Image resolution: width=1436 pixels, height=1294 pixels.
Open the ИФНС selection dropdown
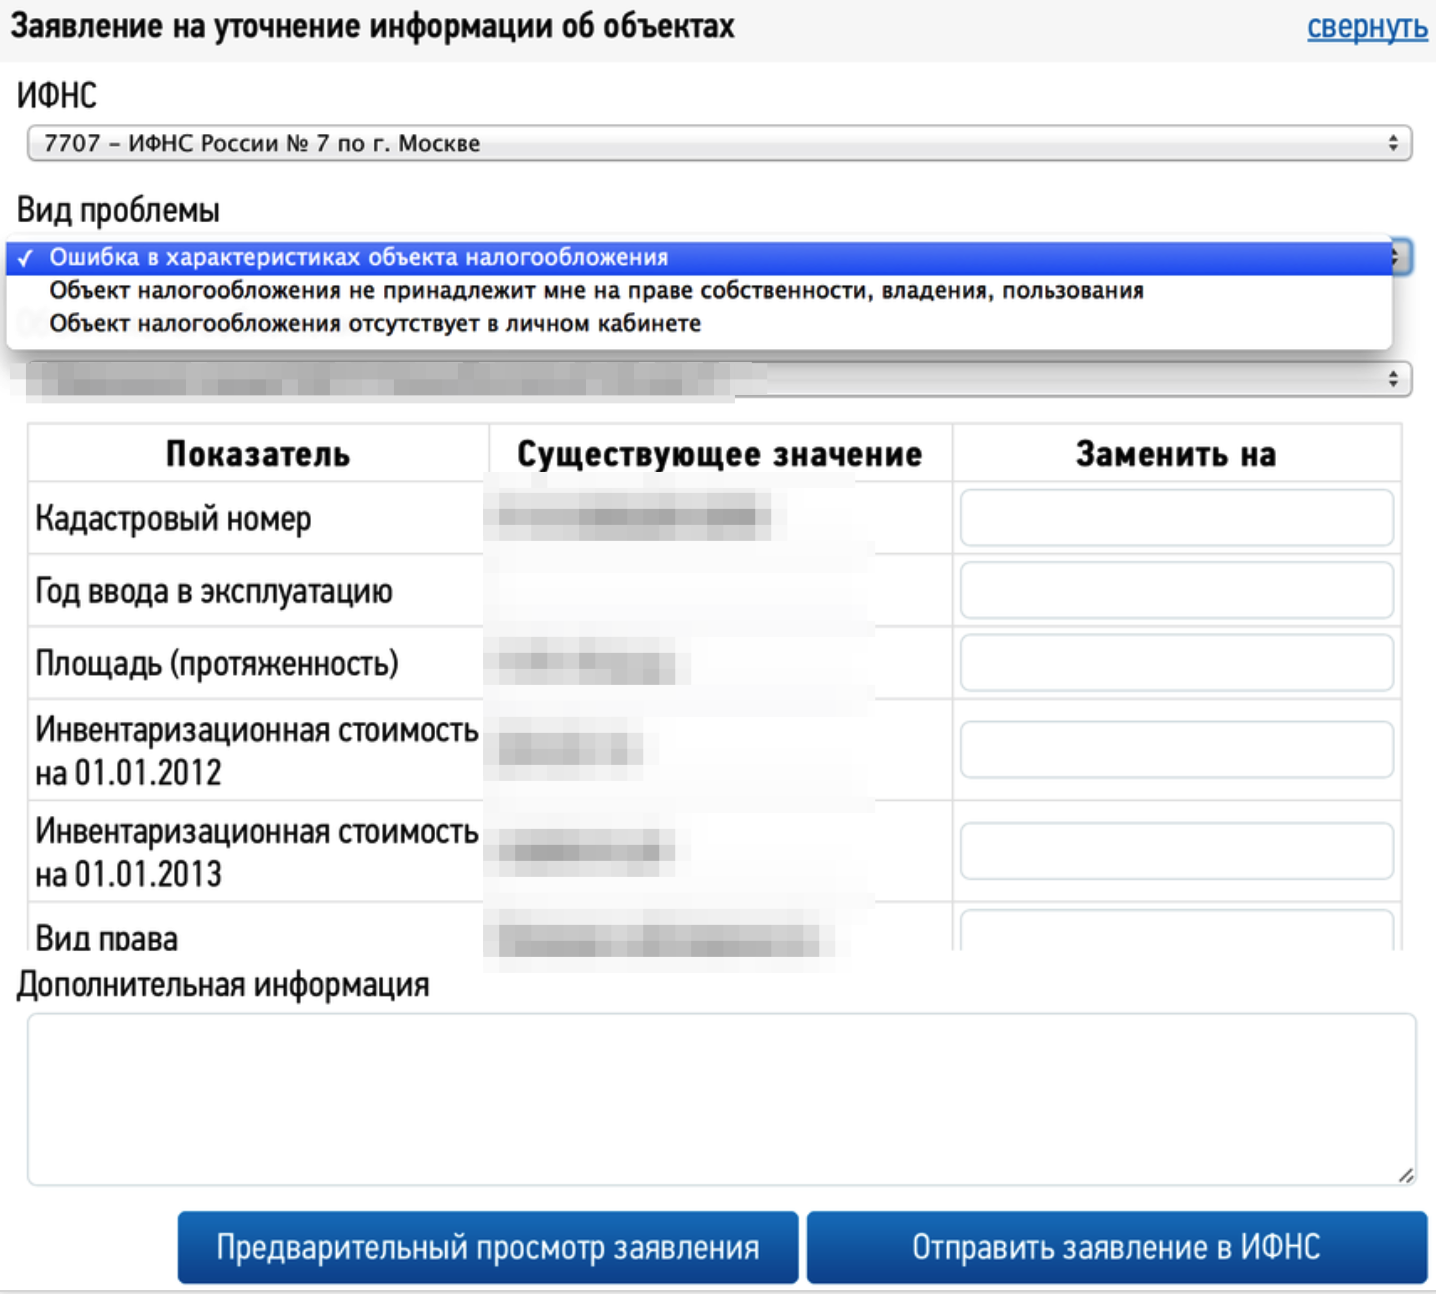[718, 142]
